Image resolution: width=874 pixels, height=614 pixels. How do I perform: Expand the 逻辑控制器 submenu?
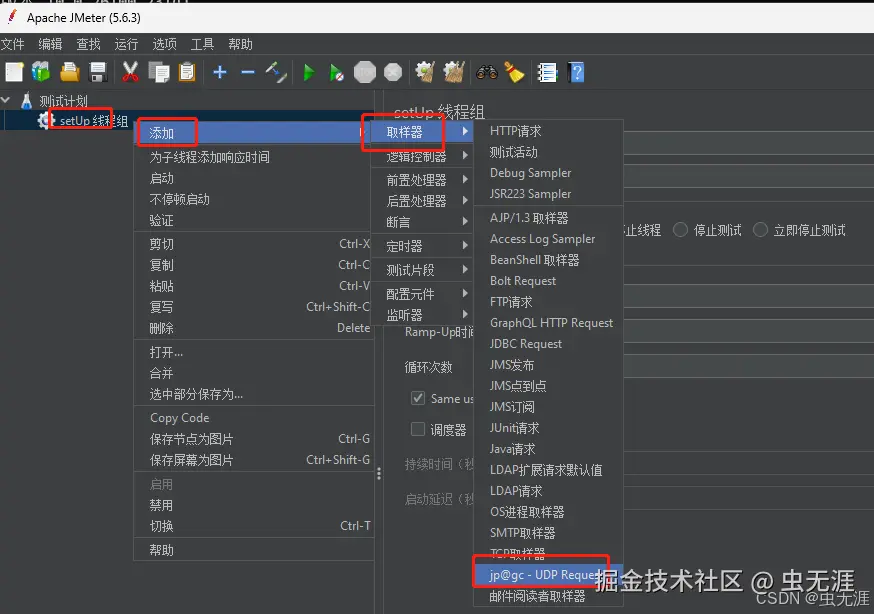(x=418, y=155)
